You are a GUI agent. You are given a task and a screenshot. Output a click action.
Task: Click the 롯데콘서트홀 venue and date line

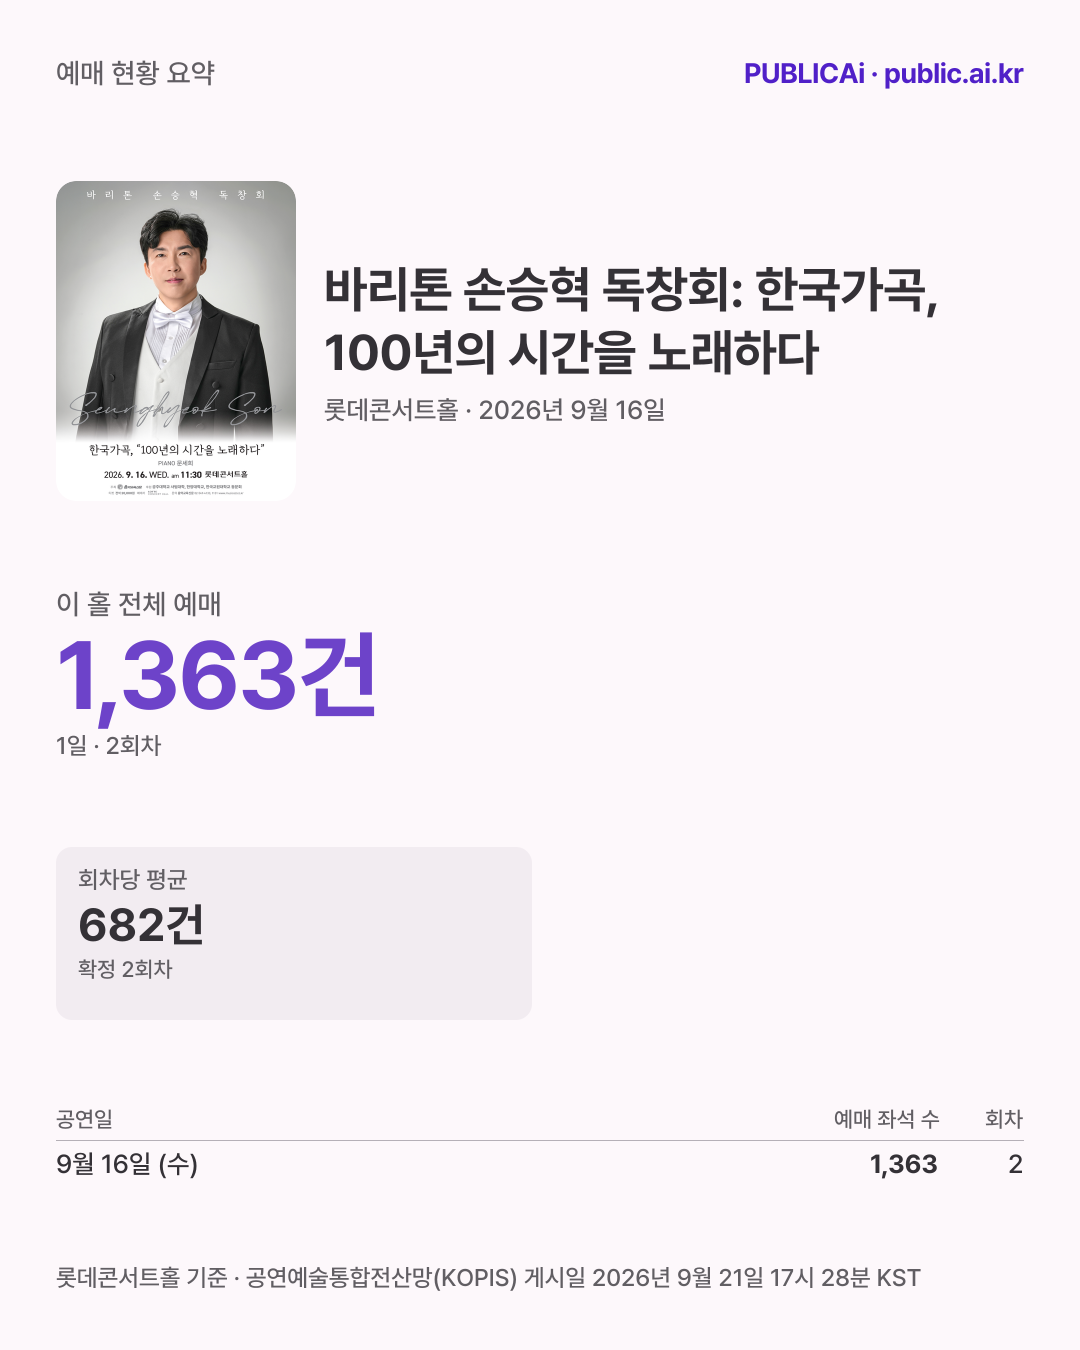pyautogui.click(x=494, y=410)
